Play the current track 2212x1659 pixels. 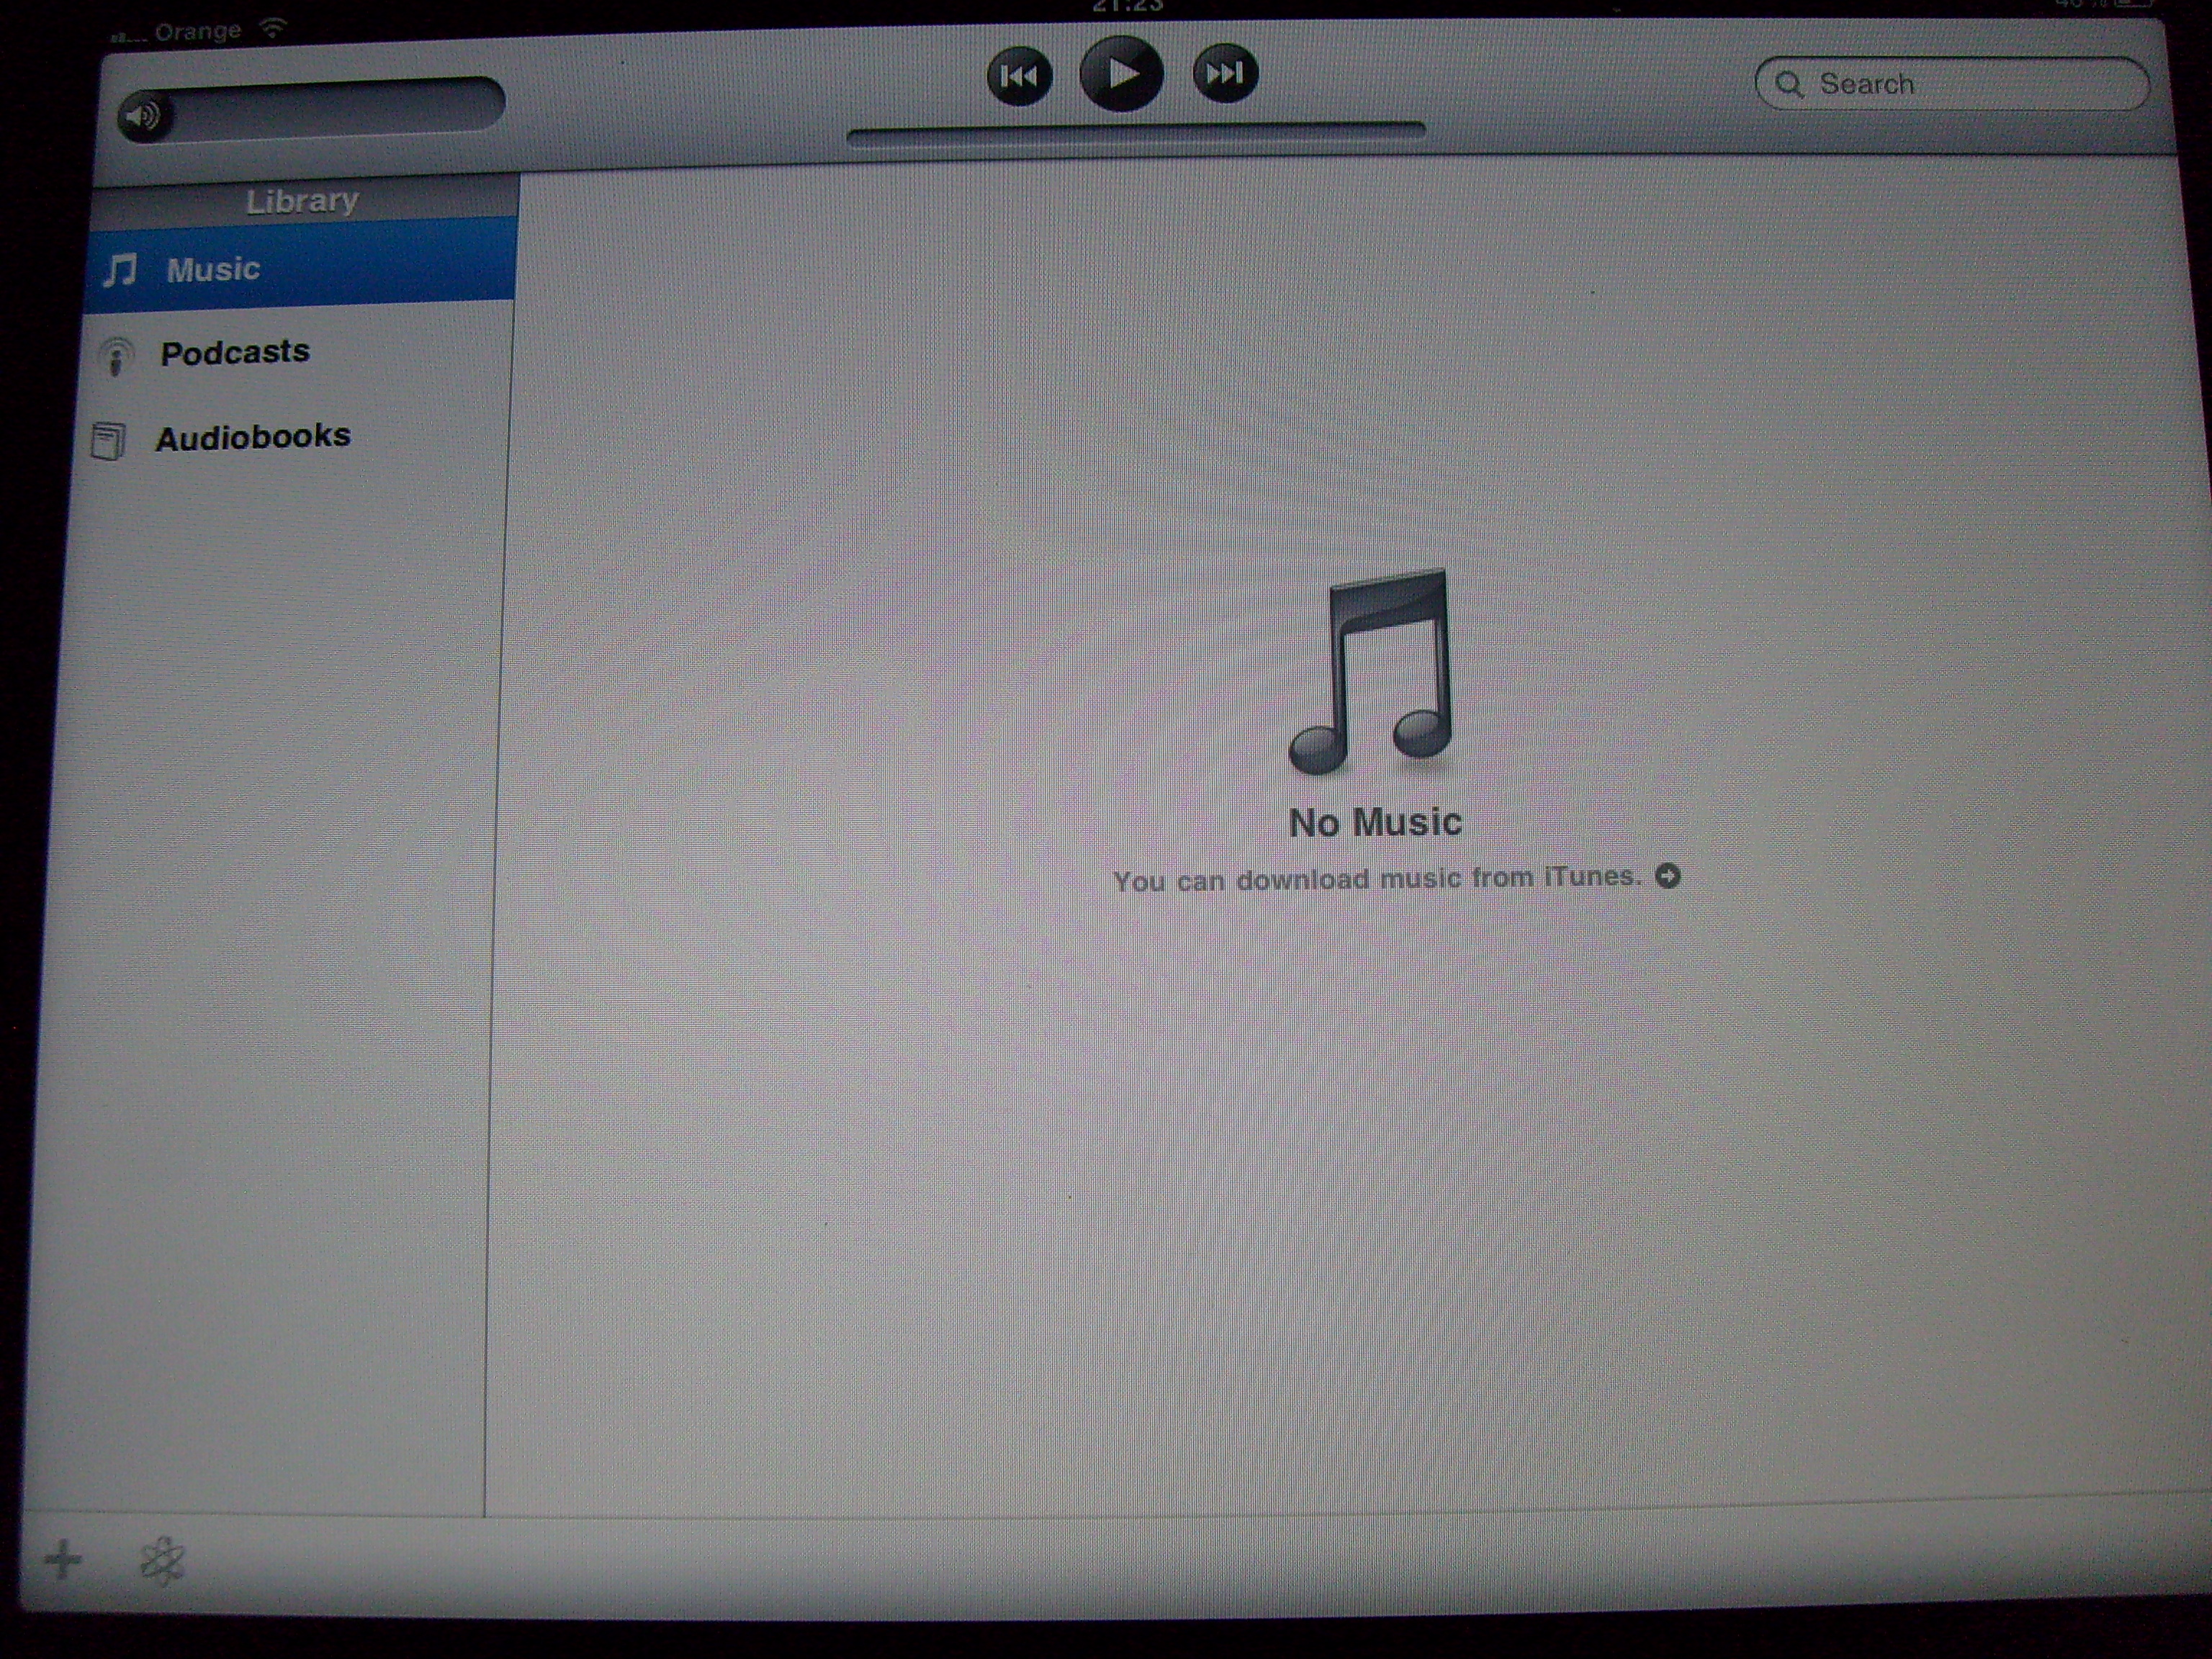point(1121,74)
